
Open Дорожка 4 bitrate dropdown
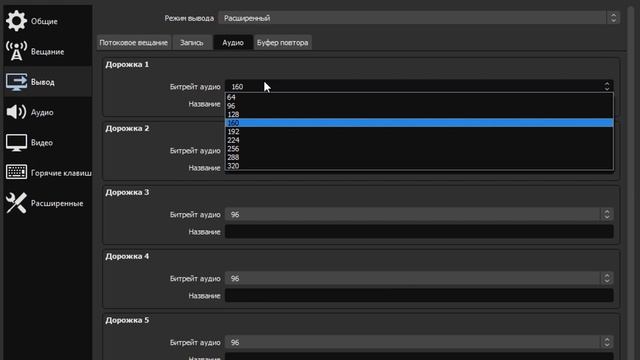point(419,278)
